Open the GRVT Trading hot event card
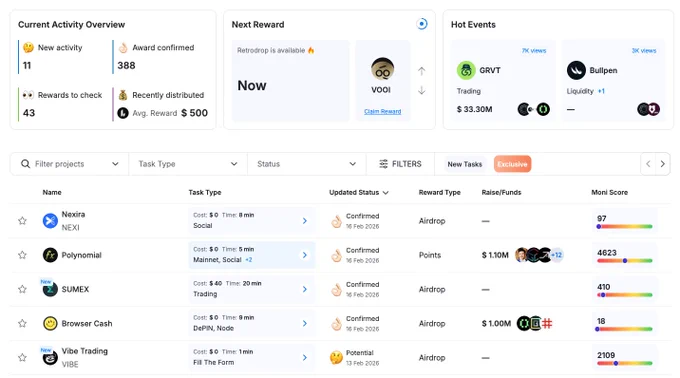The height and width of the screenshot is (378, 680). [x=503, y=81]
